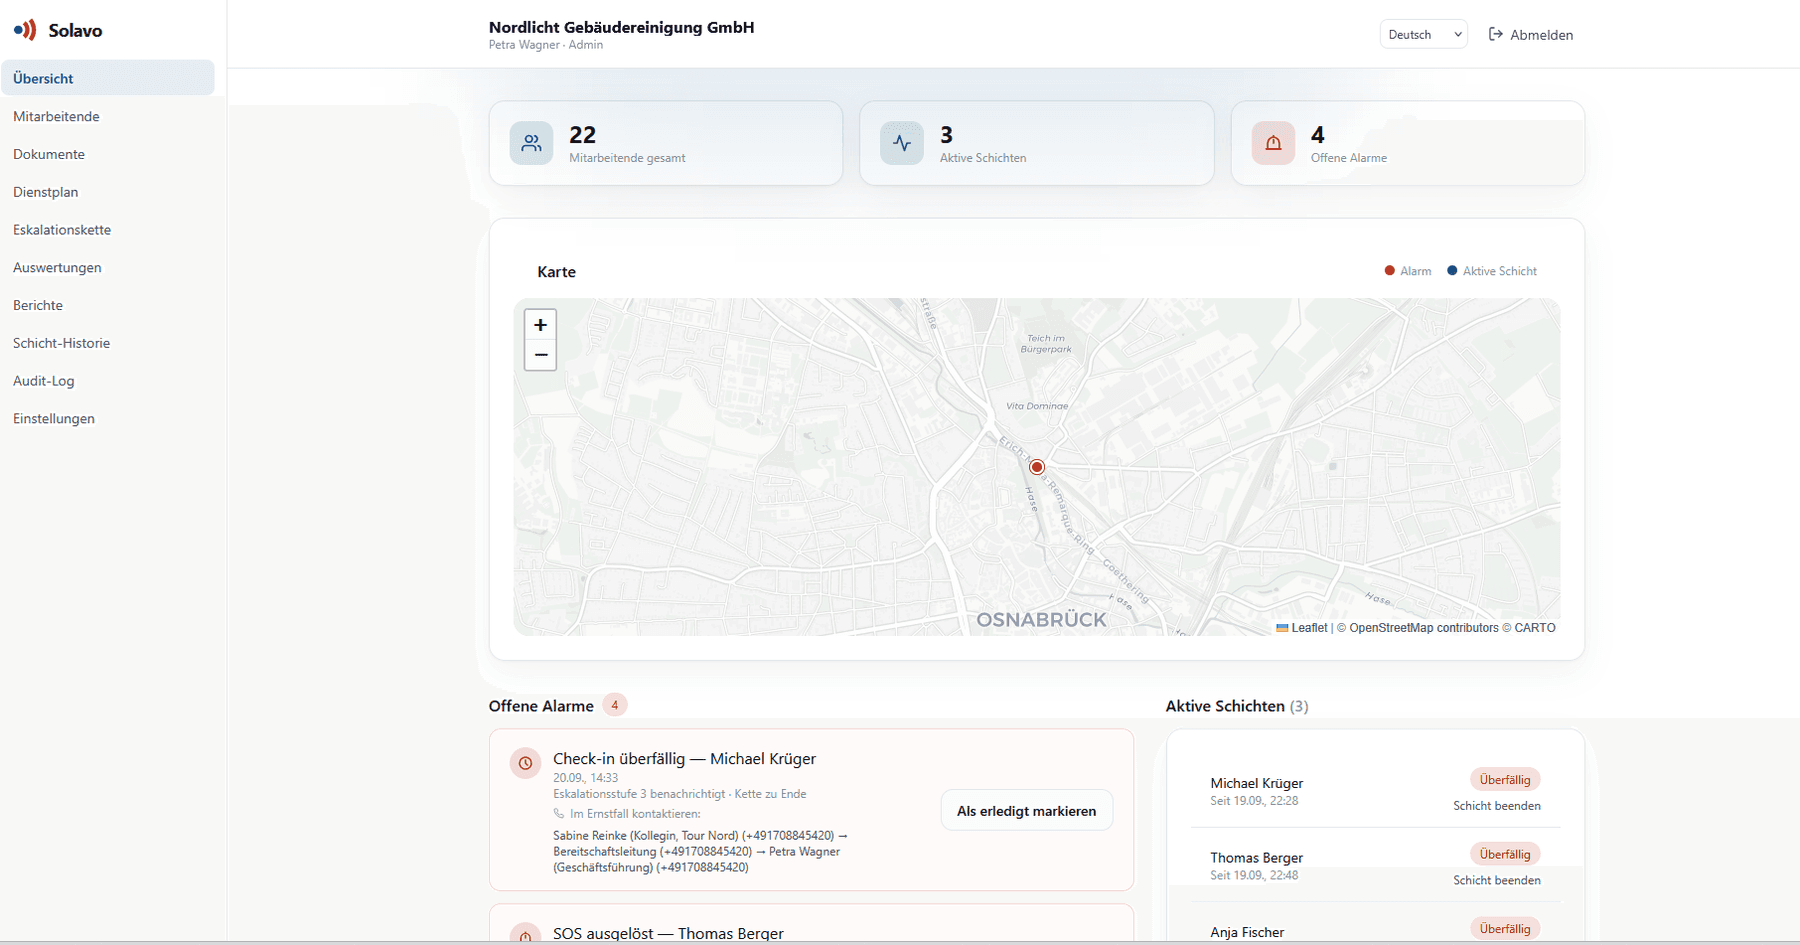The image size is (1800, 945).
Task: Click the Überfällig badge for Anja Fischer
Action: coord(1505,929)
